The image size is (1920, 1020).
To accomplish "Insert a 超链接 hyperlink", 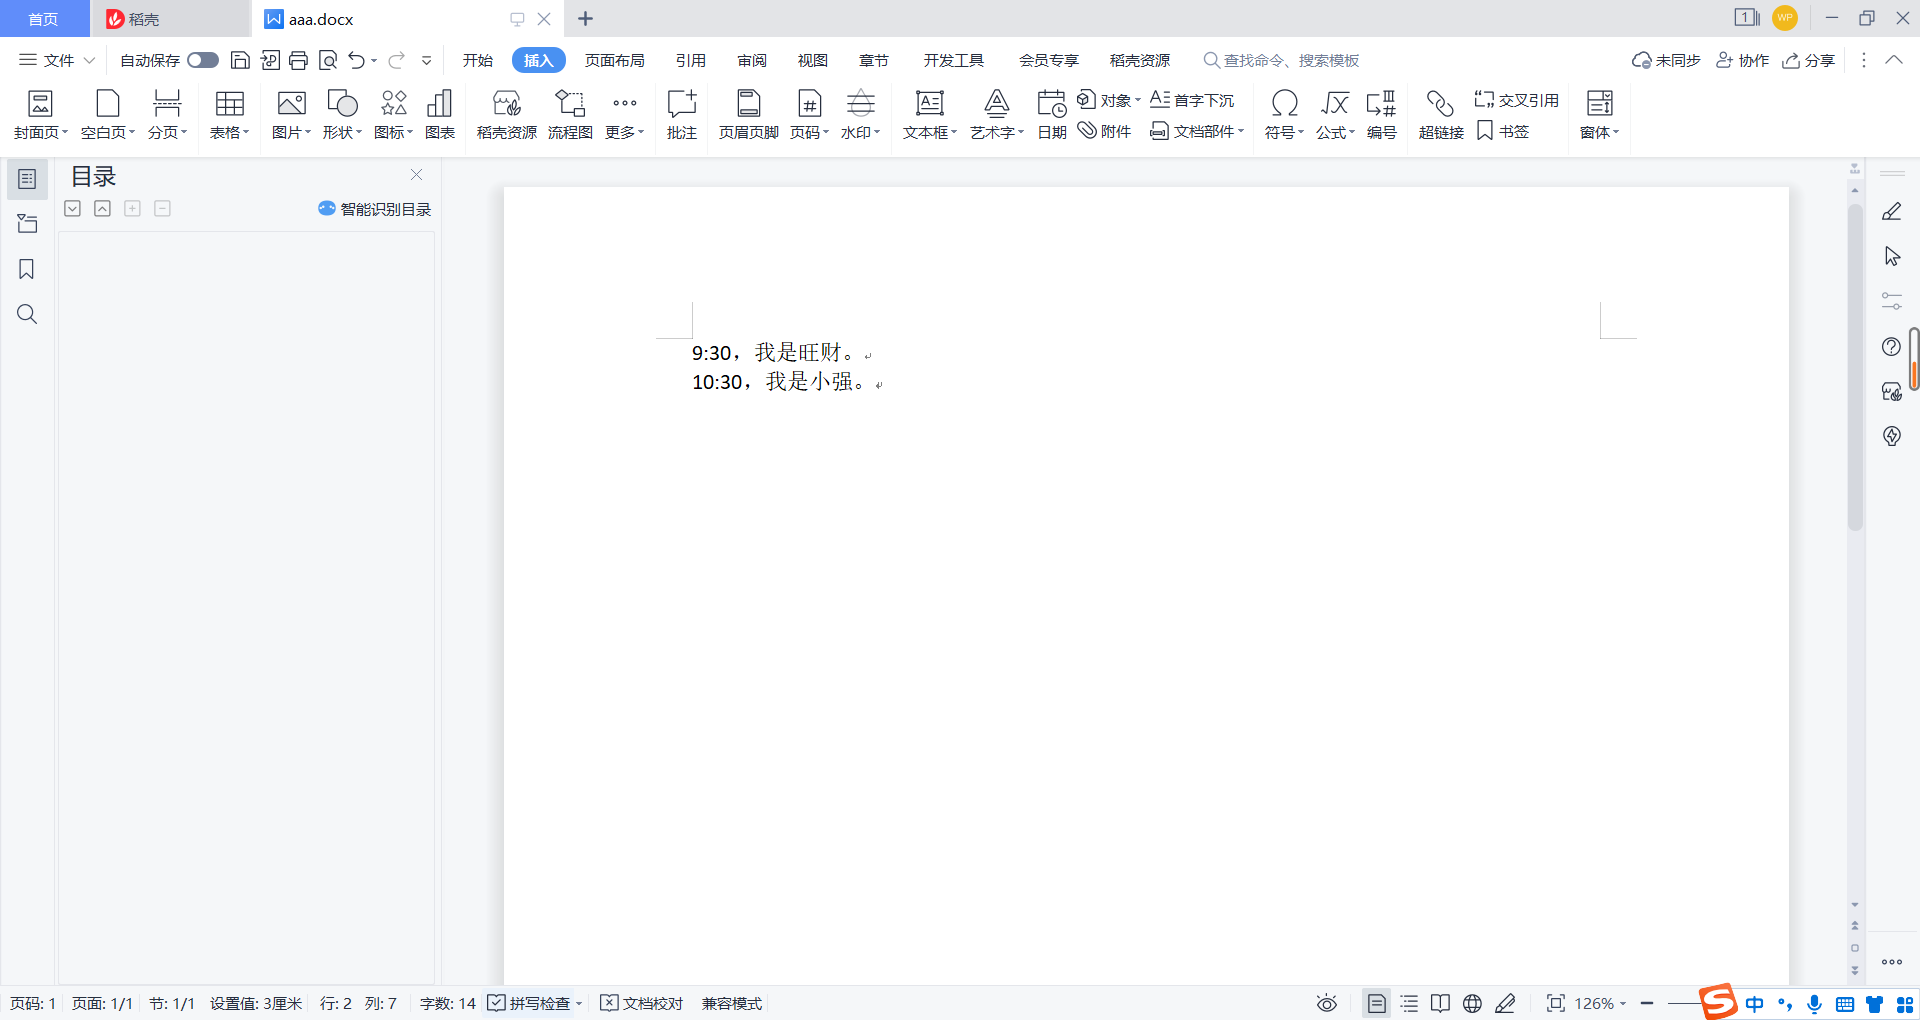I will pos(1441,114).
